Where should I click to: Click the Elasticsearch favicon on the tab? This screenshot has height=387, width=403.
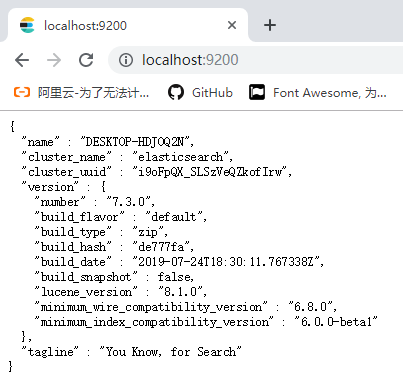coord(27,25)
